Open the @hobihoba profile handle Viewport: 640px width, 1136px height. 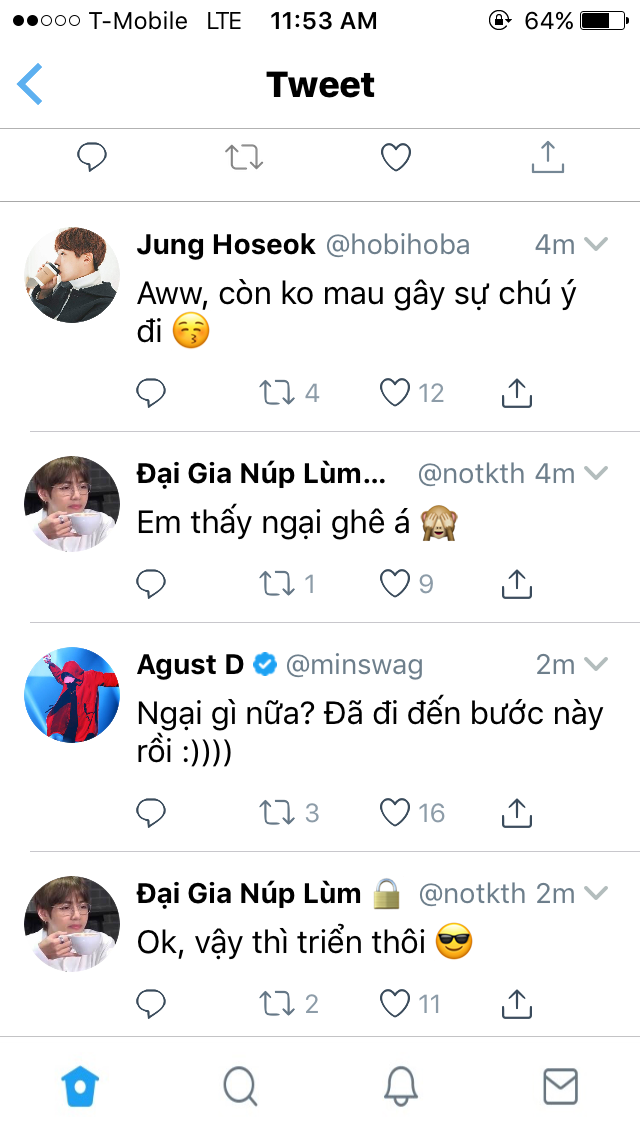[x=397, y=245]
